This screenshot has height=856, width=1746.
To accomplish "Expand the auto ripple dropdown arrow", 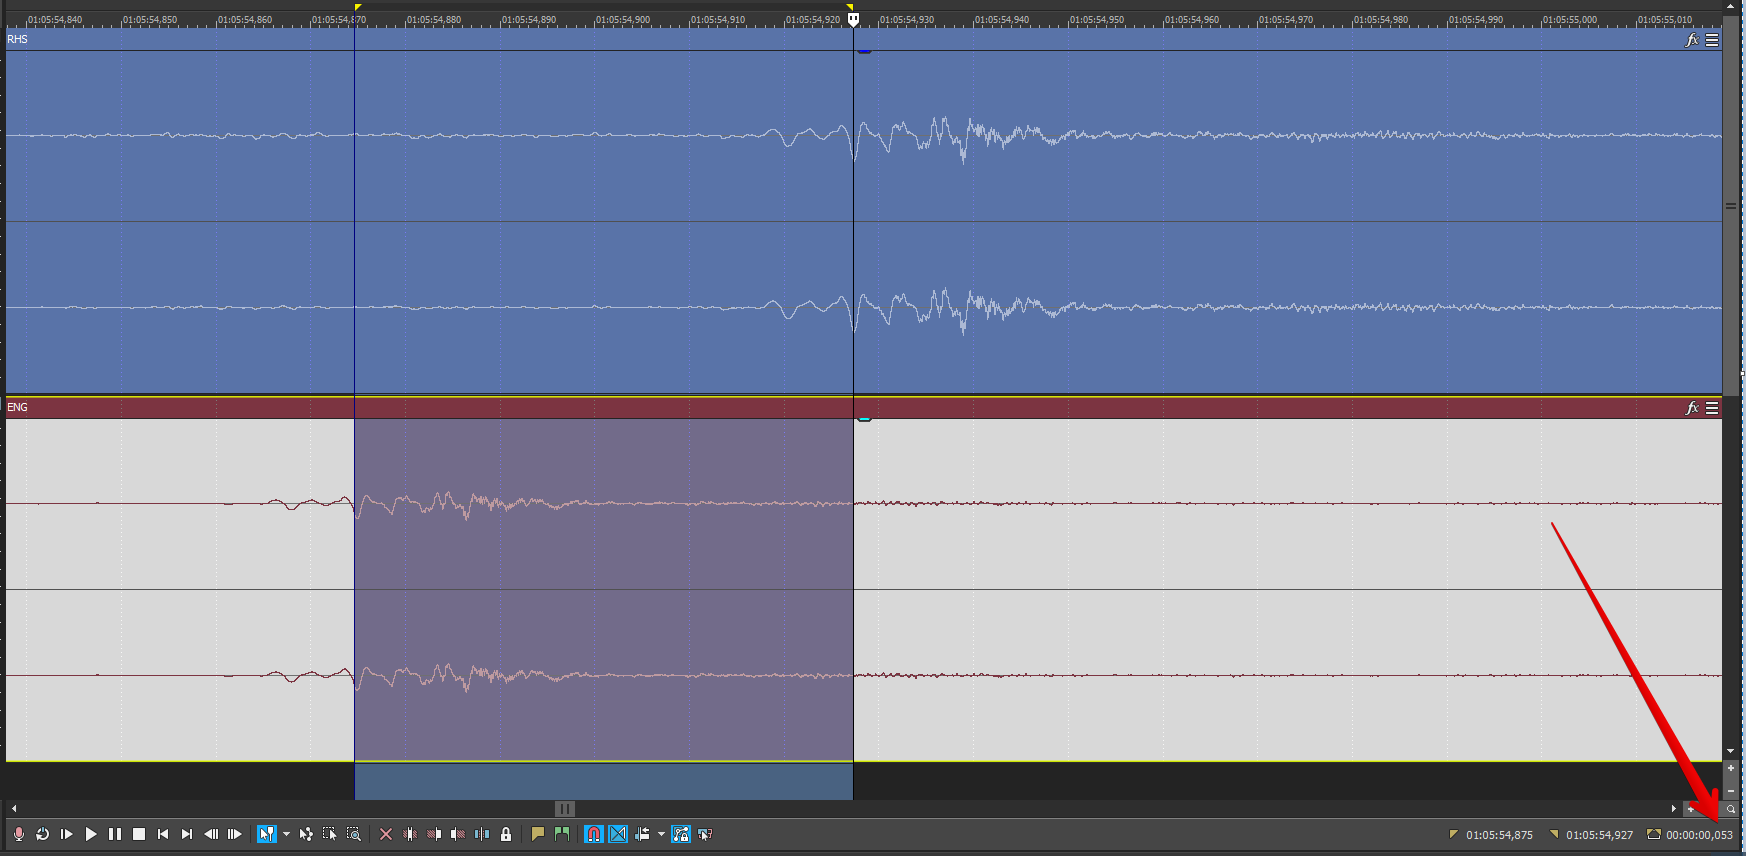I will point(661,834).
